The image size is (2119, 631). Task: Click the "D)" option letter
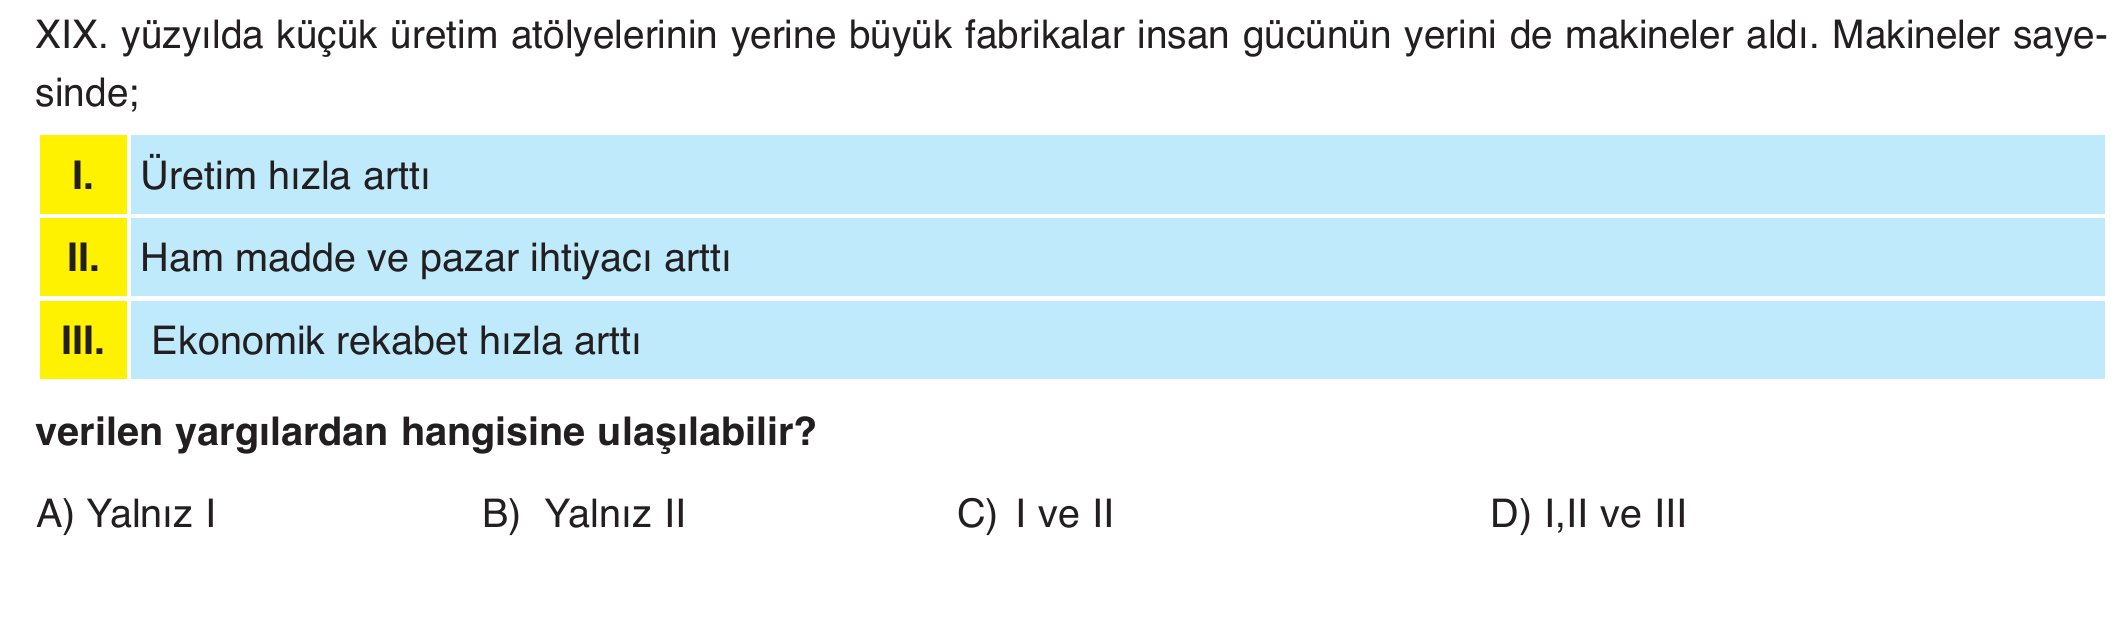[1510, 514]
